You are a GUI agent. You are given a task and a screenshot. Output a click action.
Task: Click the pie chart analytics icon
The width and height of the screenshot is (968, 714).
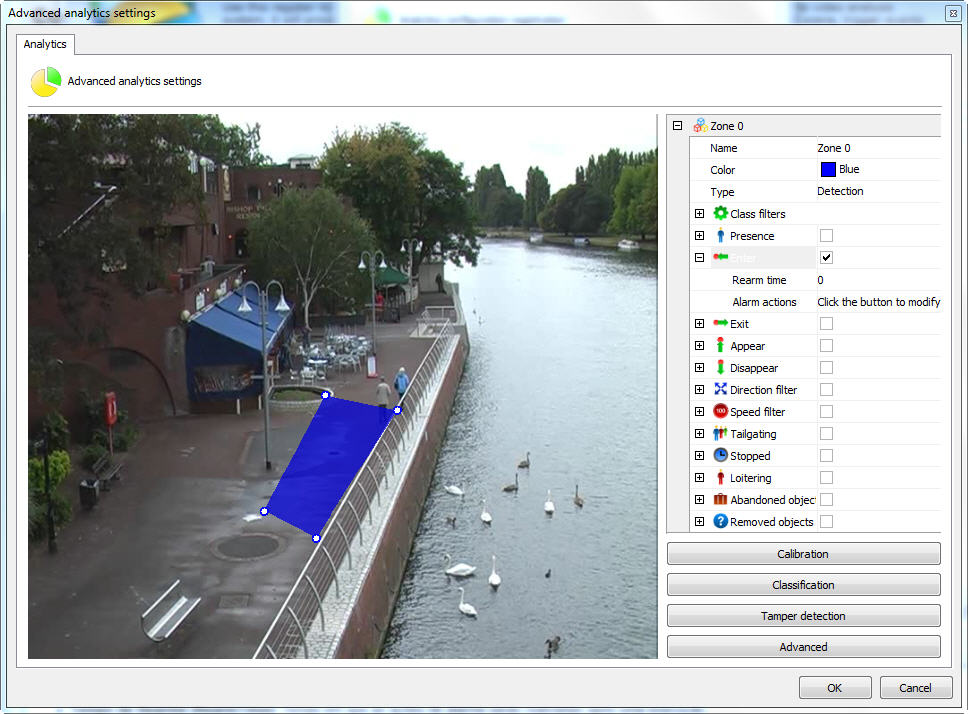pyautogui.click(x=46, y=81)
